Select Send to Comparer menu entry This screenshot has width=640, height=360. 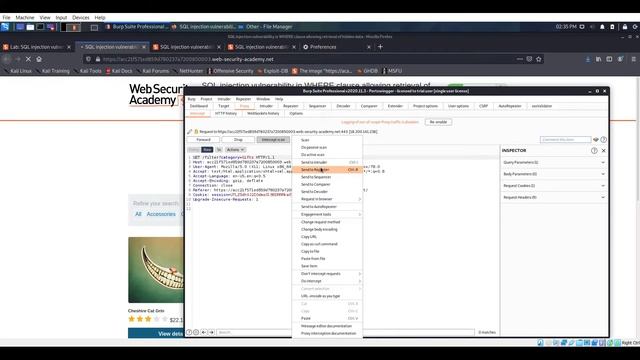tap(328, 184)
